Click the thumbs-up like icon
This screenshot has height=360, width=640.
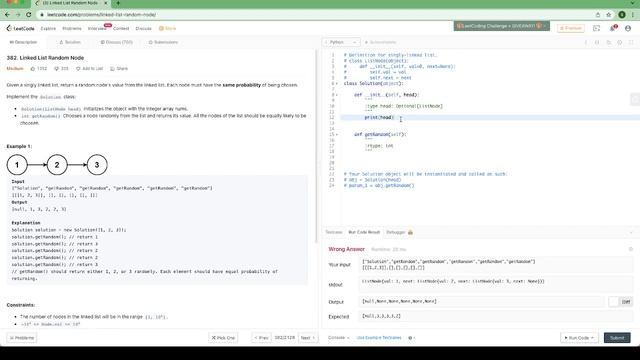tap(33, 69)
